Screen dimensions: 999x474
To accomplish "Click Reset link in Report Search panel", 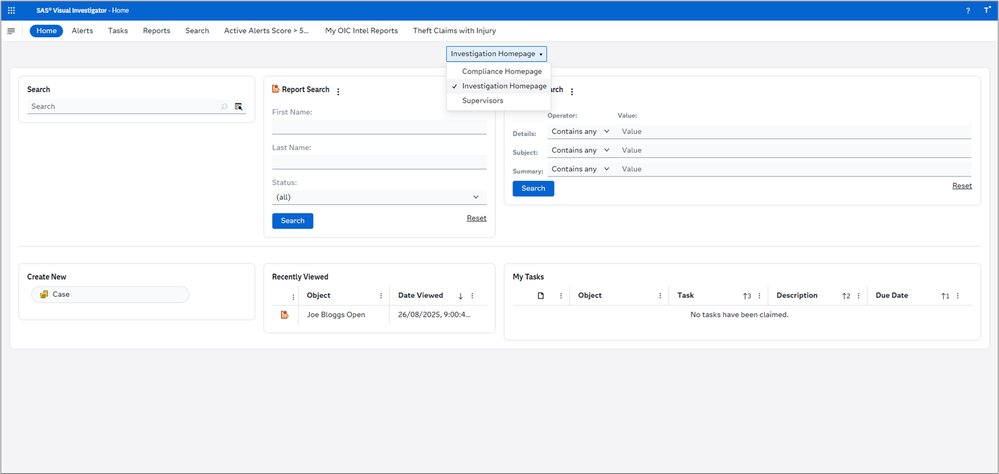I will (x=477, y=218).
